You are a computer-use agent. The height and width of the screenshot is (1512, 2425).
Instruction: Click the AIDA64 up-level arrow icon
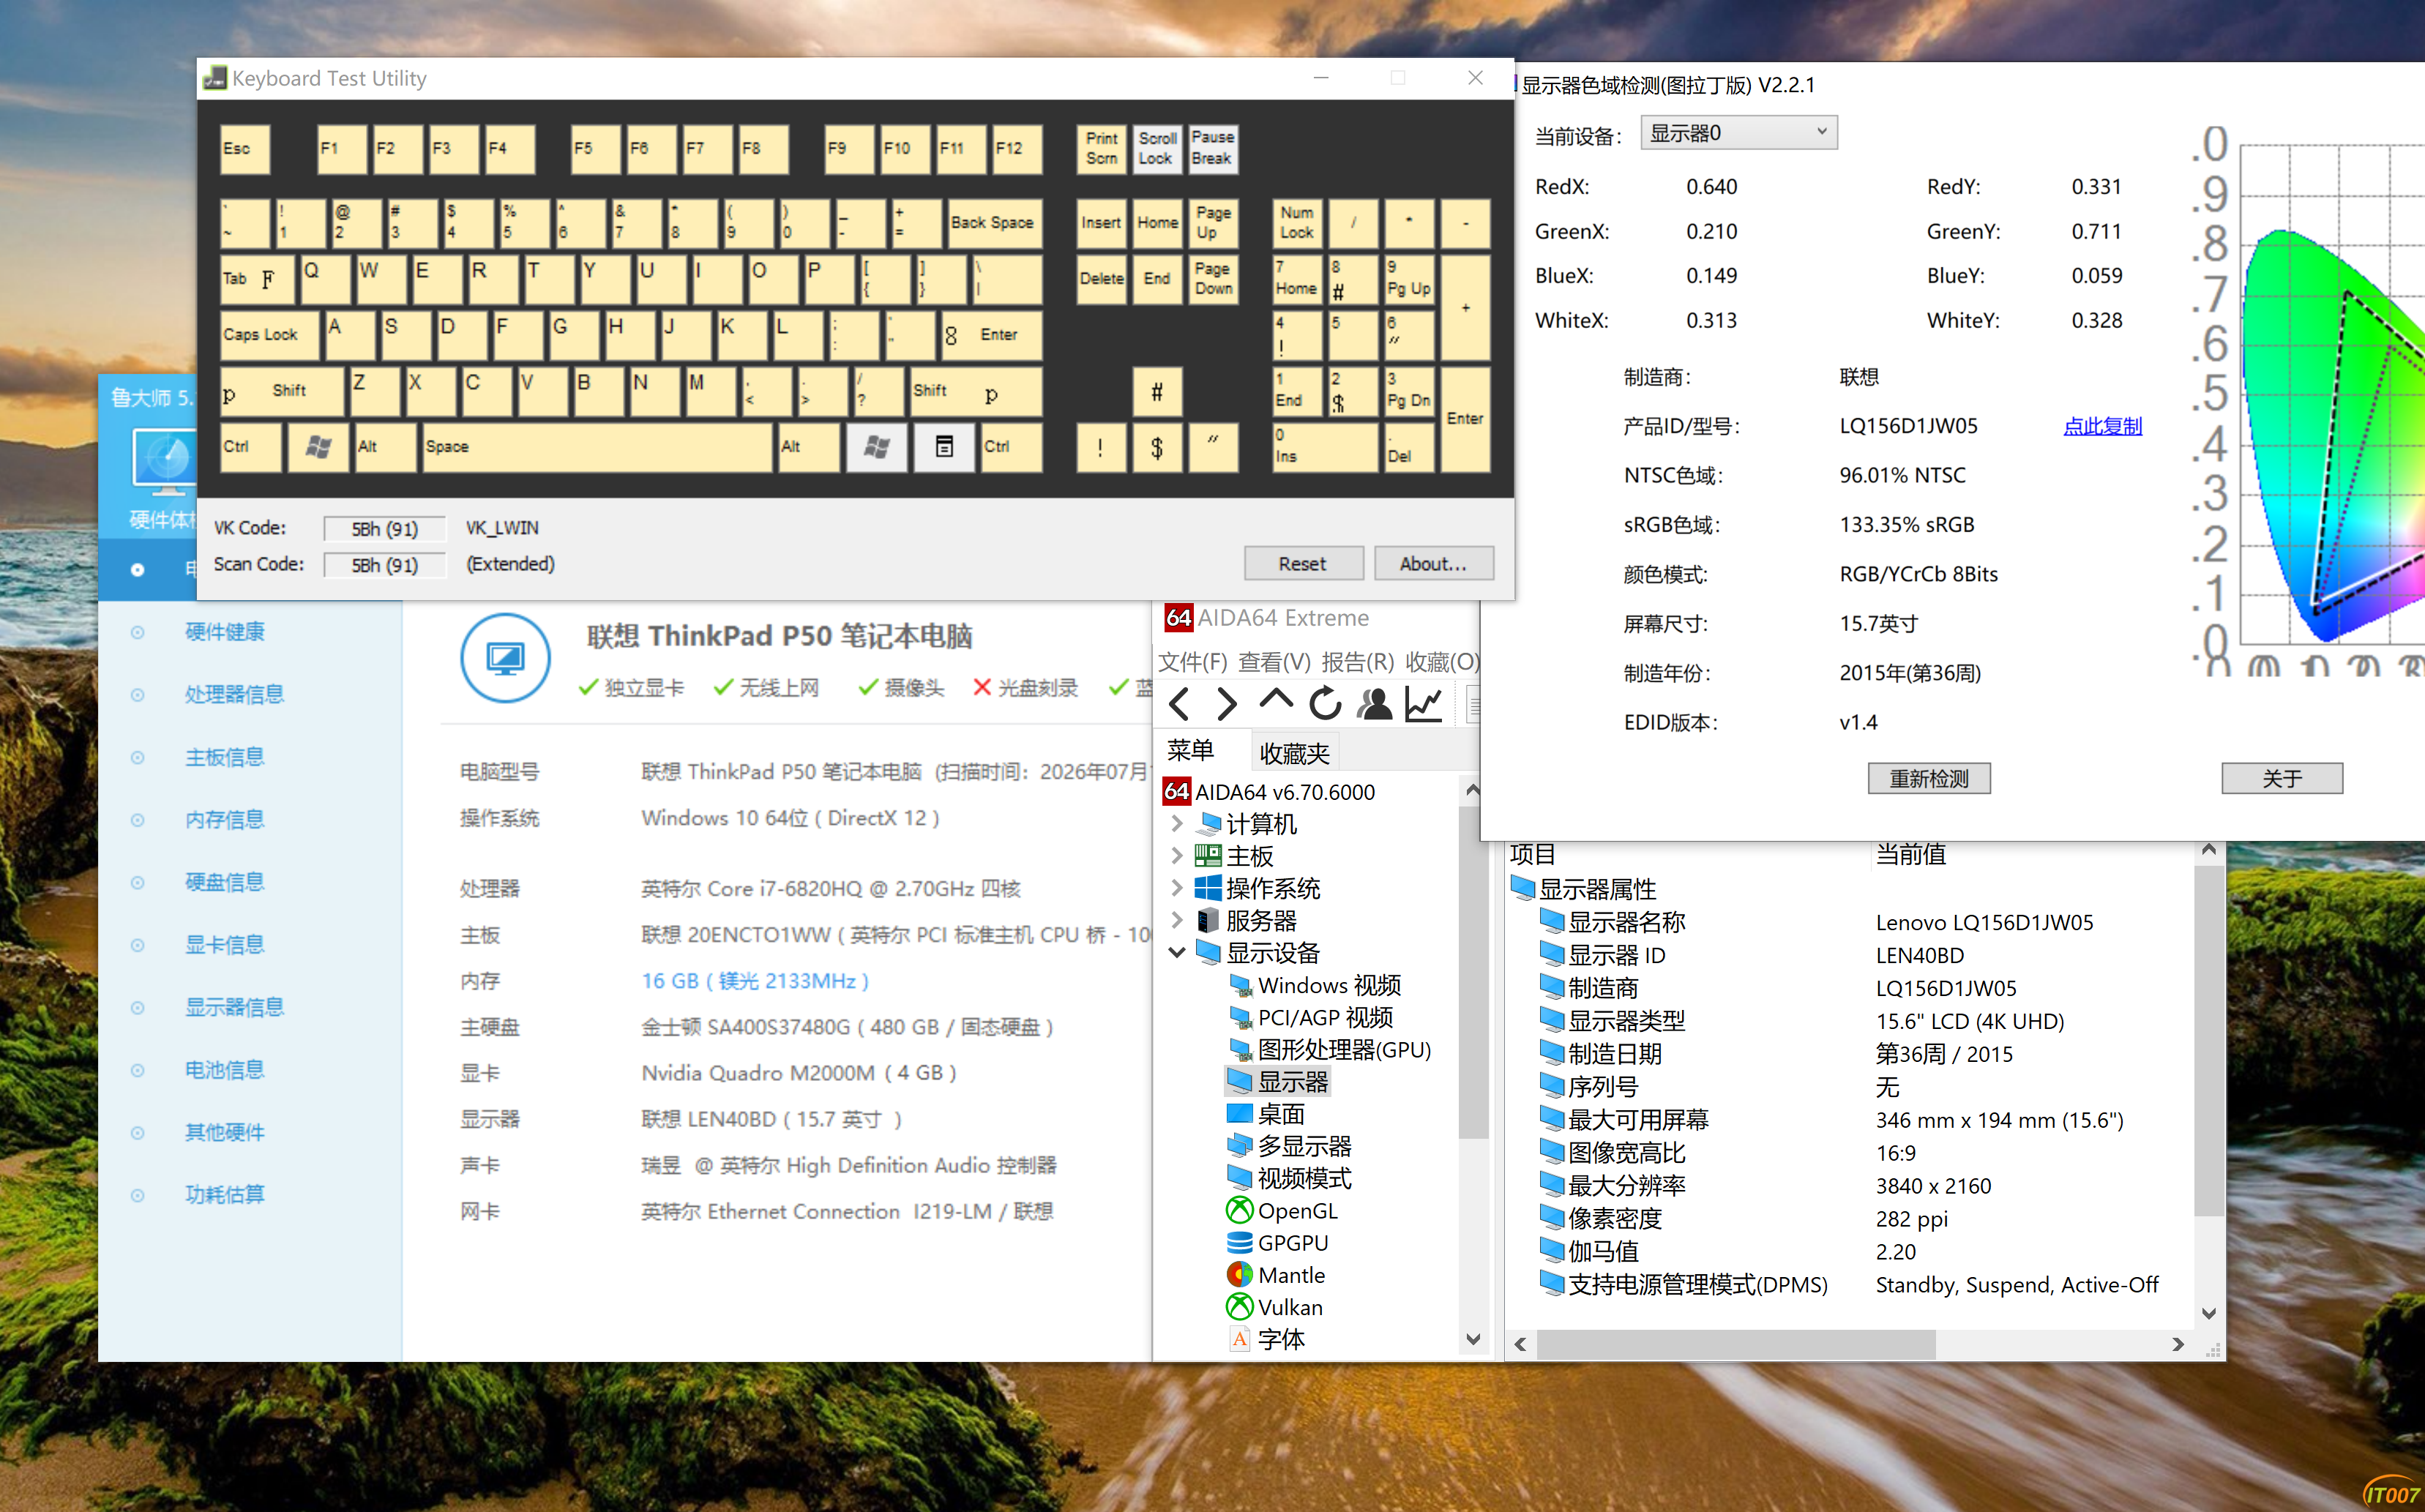tap(1276, 700)
